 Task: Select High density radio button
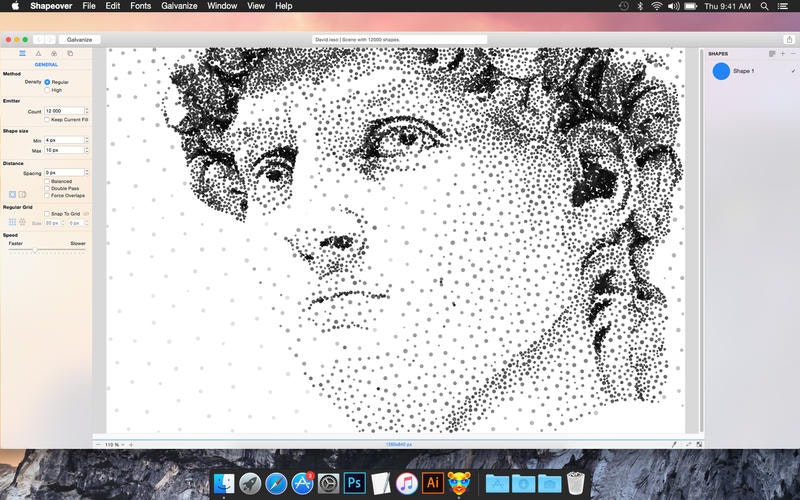click(x=47, y=90)
